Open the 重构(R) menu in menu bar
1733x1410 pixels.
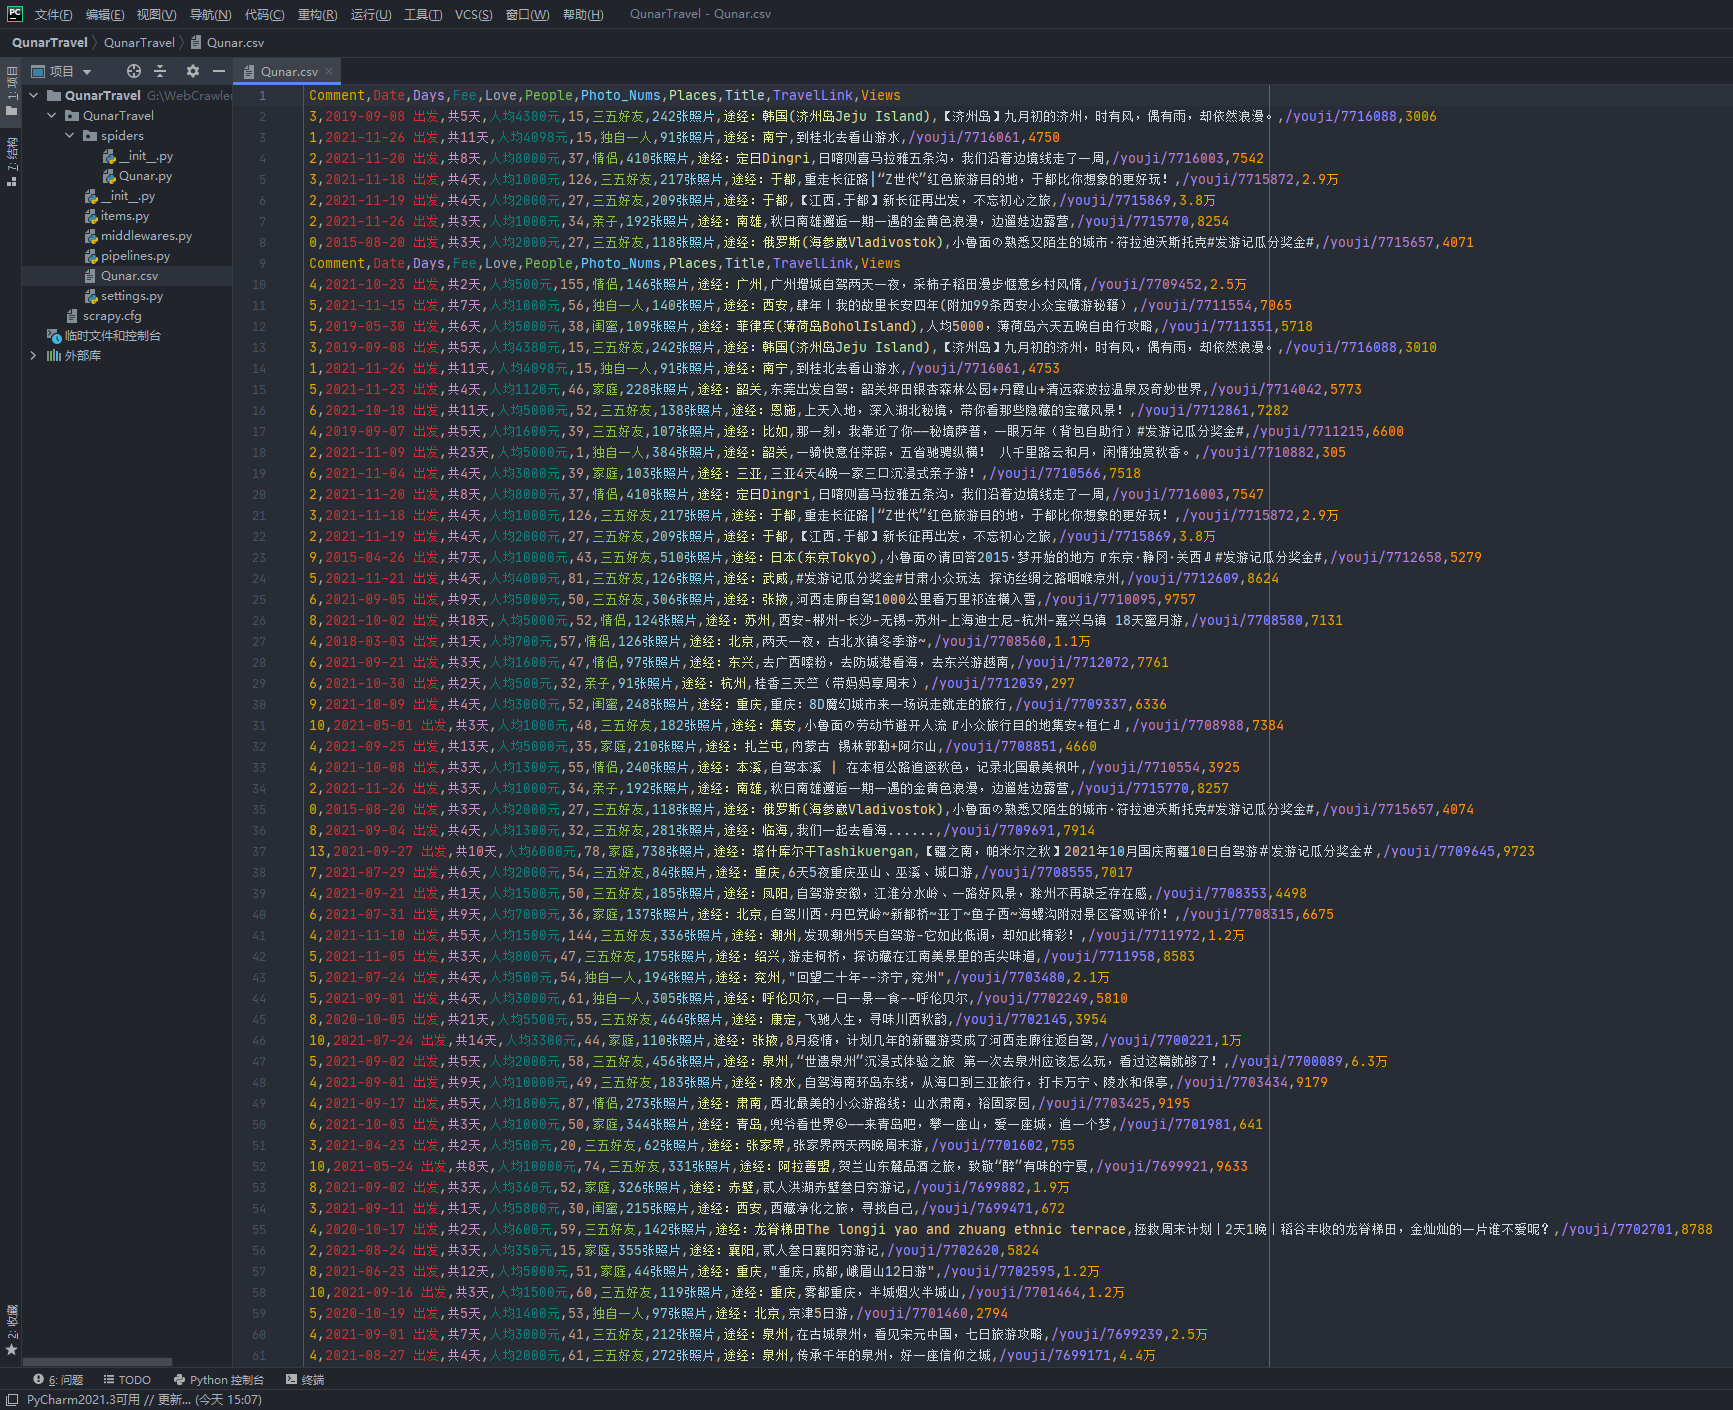pos(318,14)
